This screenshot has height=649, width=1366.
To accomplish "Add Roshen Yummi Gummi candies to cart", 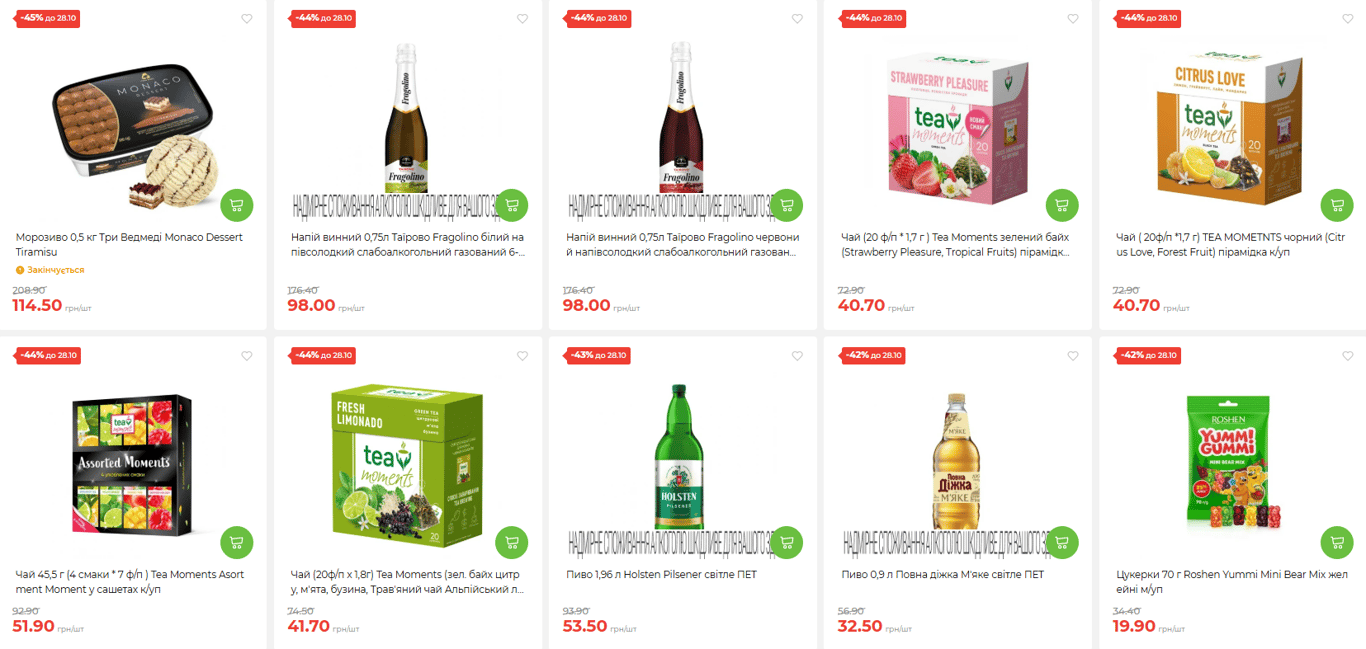I will pyautogui.click(x=1337, y=542).
